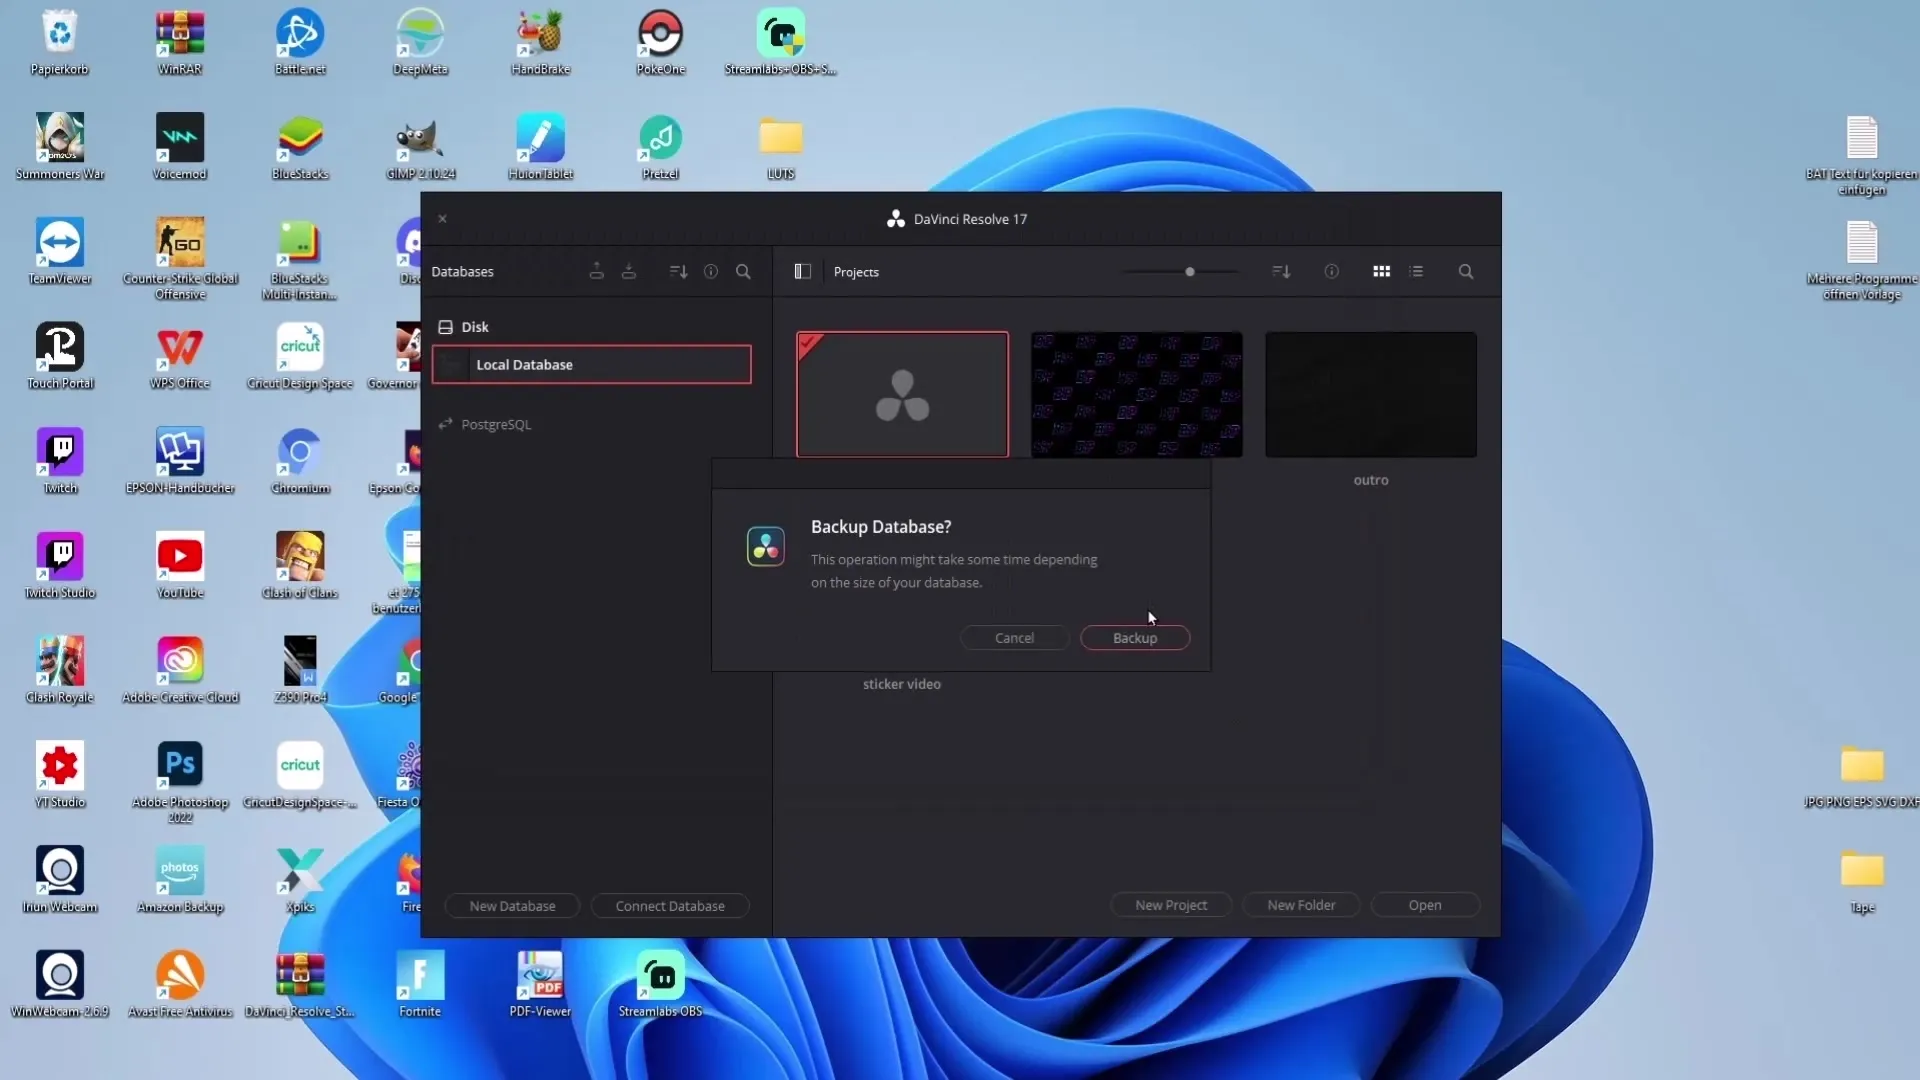This screenshot has height=1080, width=1920.
Task: Open the Streamlabs OBS icon at bottom
Action: (660, 985)
